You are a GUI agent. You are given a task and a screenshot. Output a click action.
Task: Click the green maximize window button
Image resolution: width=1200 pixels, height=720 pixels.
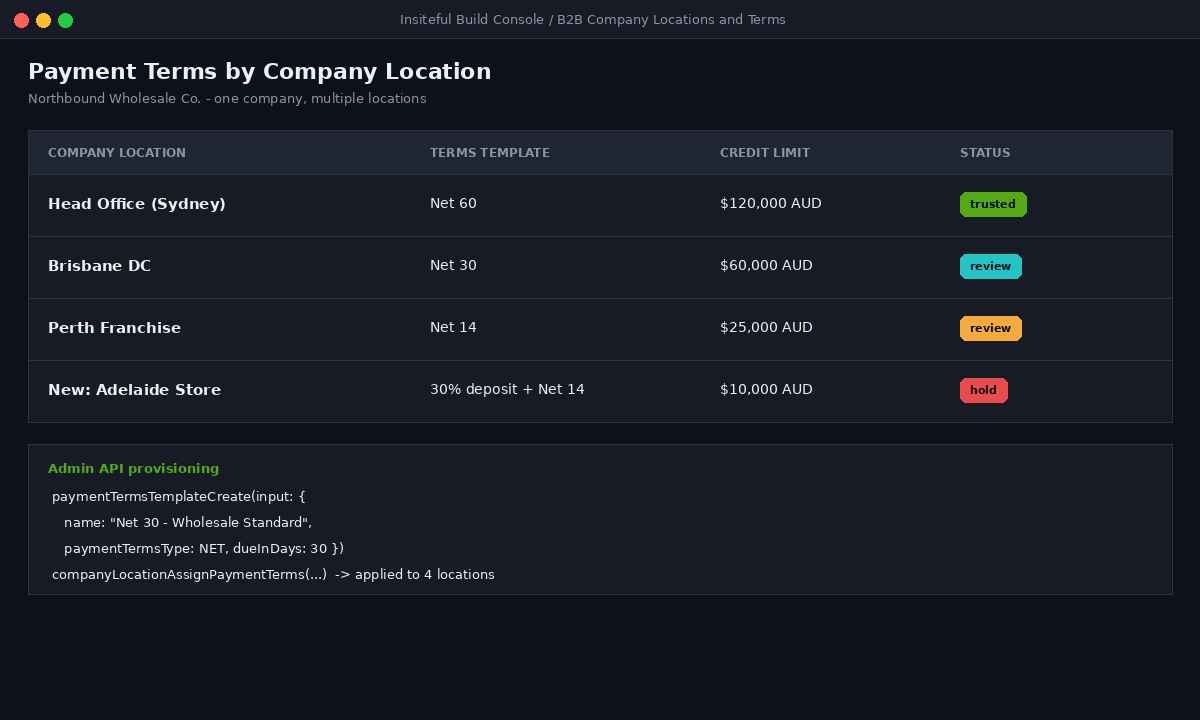(x=65, y=20)
